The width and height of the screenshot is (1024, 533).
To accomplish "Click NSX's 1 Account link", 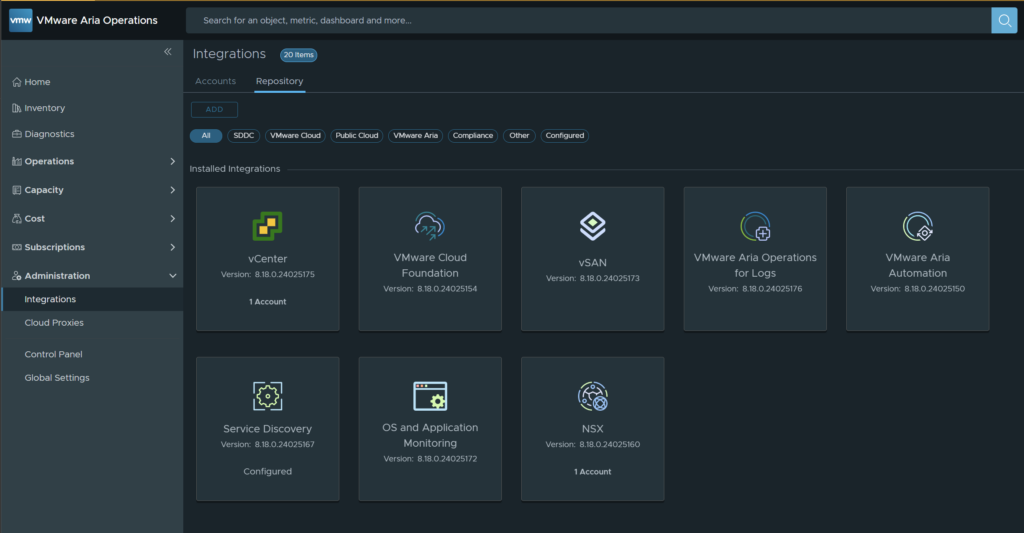I will 593,472.
